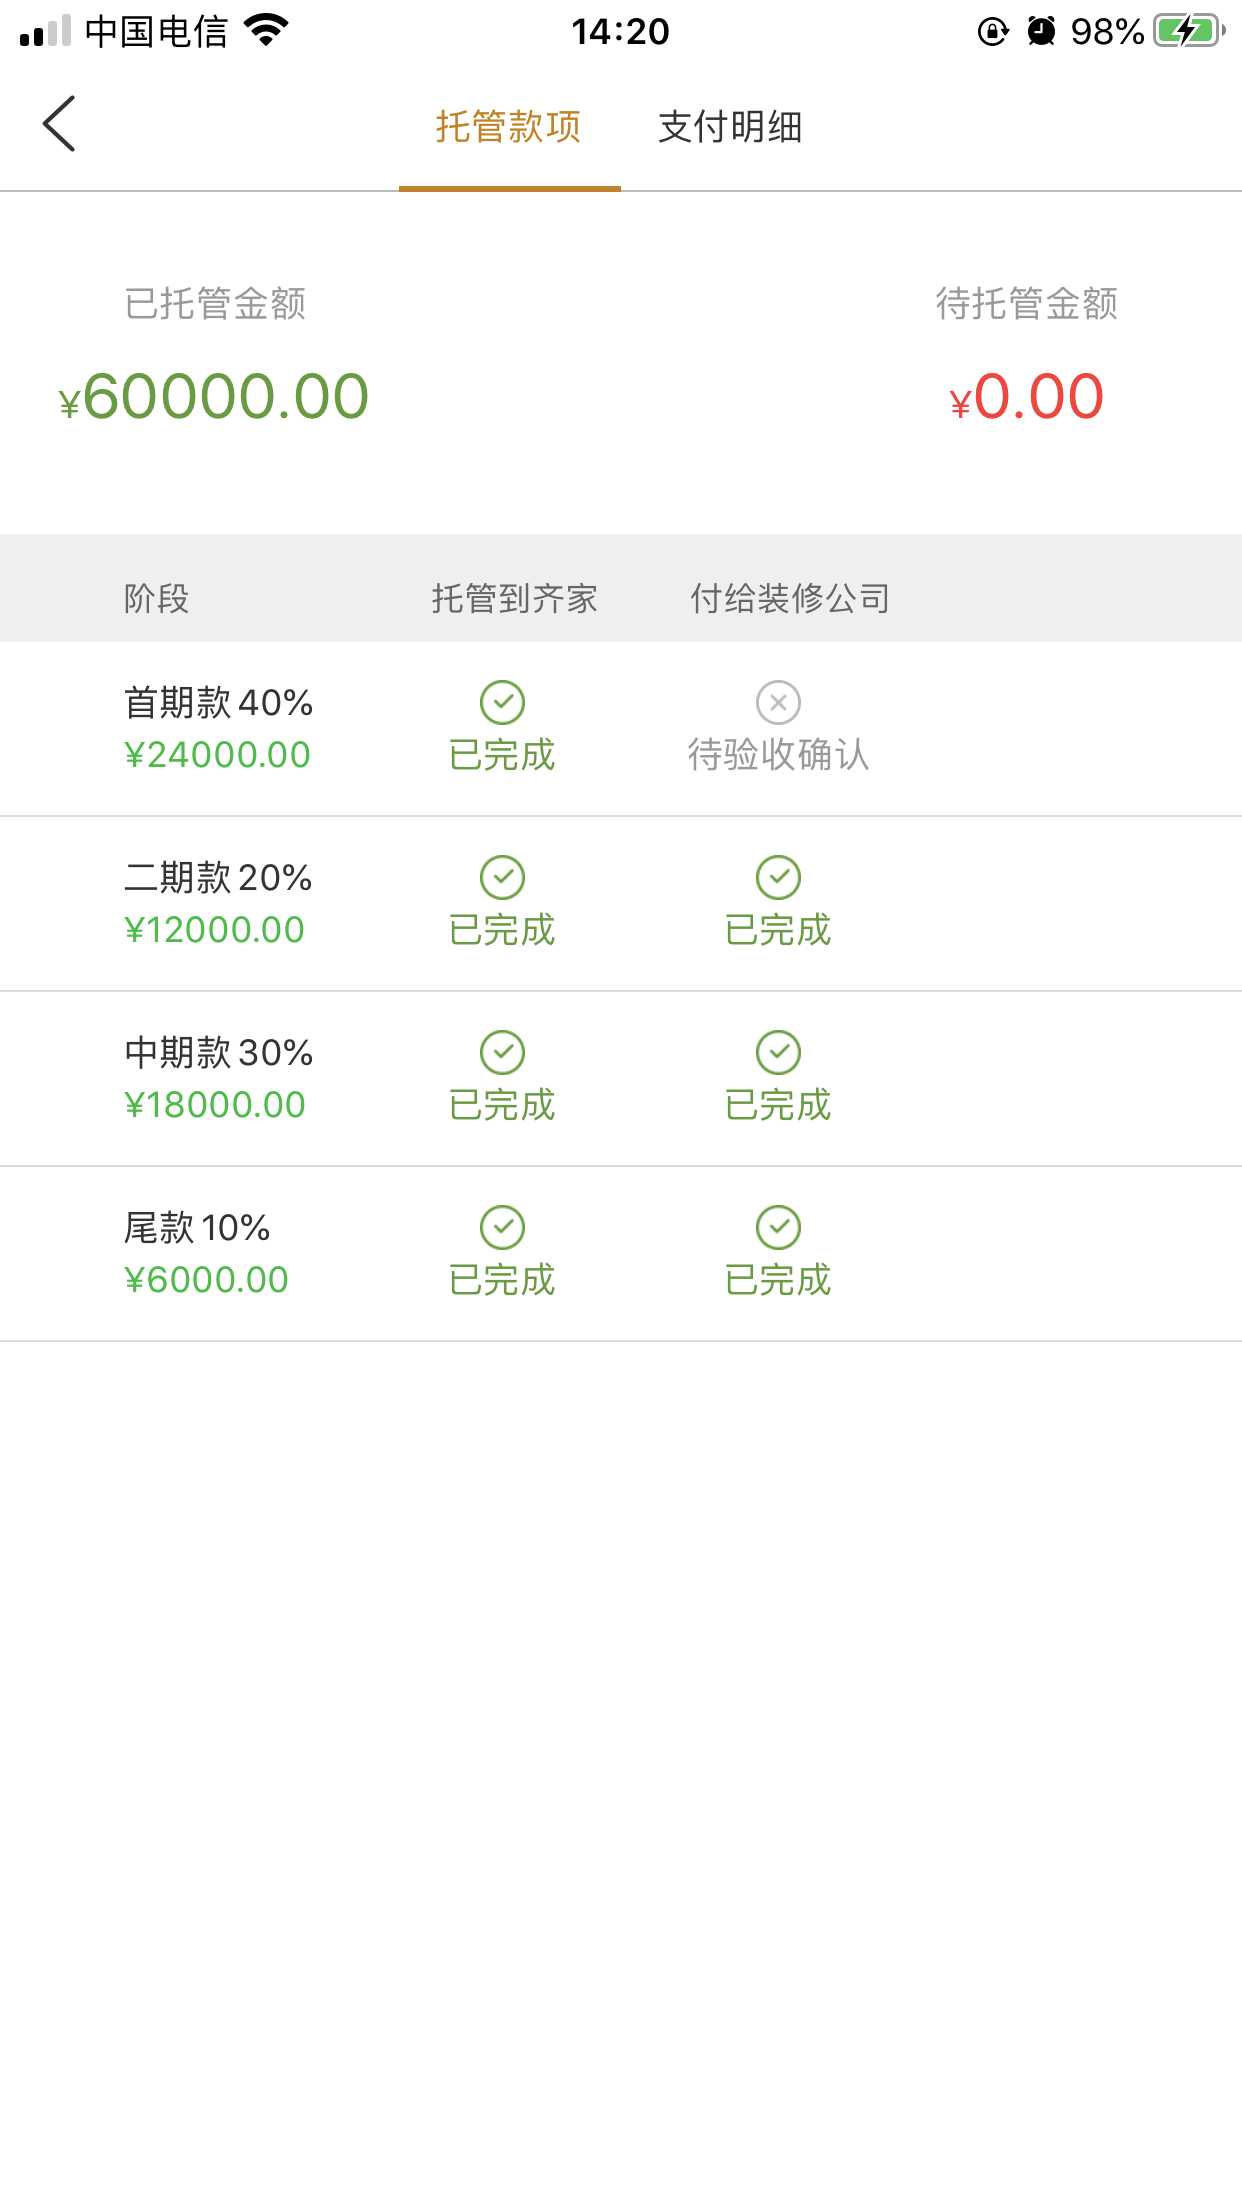The width and height of the screenshot is (1242, 2208).
Task: Tap 待验收确认 status for 首期款
Action: [x=778, y=755]
